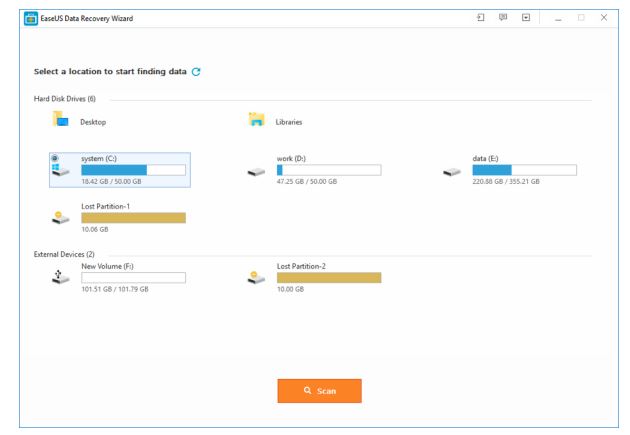Click the 'New Volume (F:)' label

coord(107,266)
